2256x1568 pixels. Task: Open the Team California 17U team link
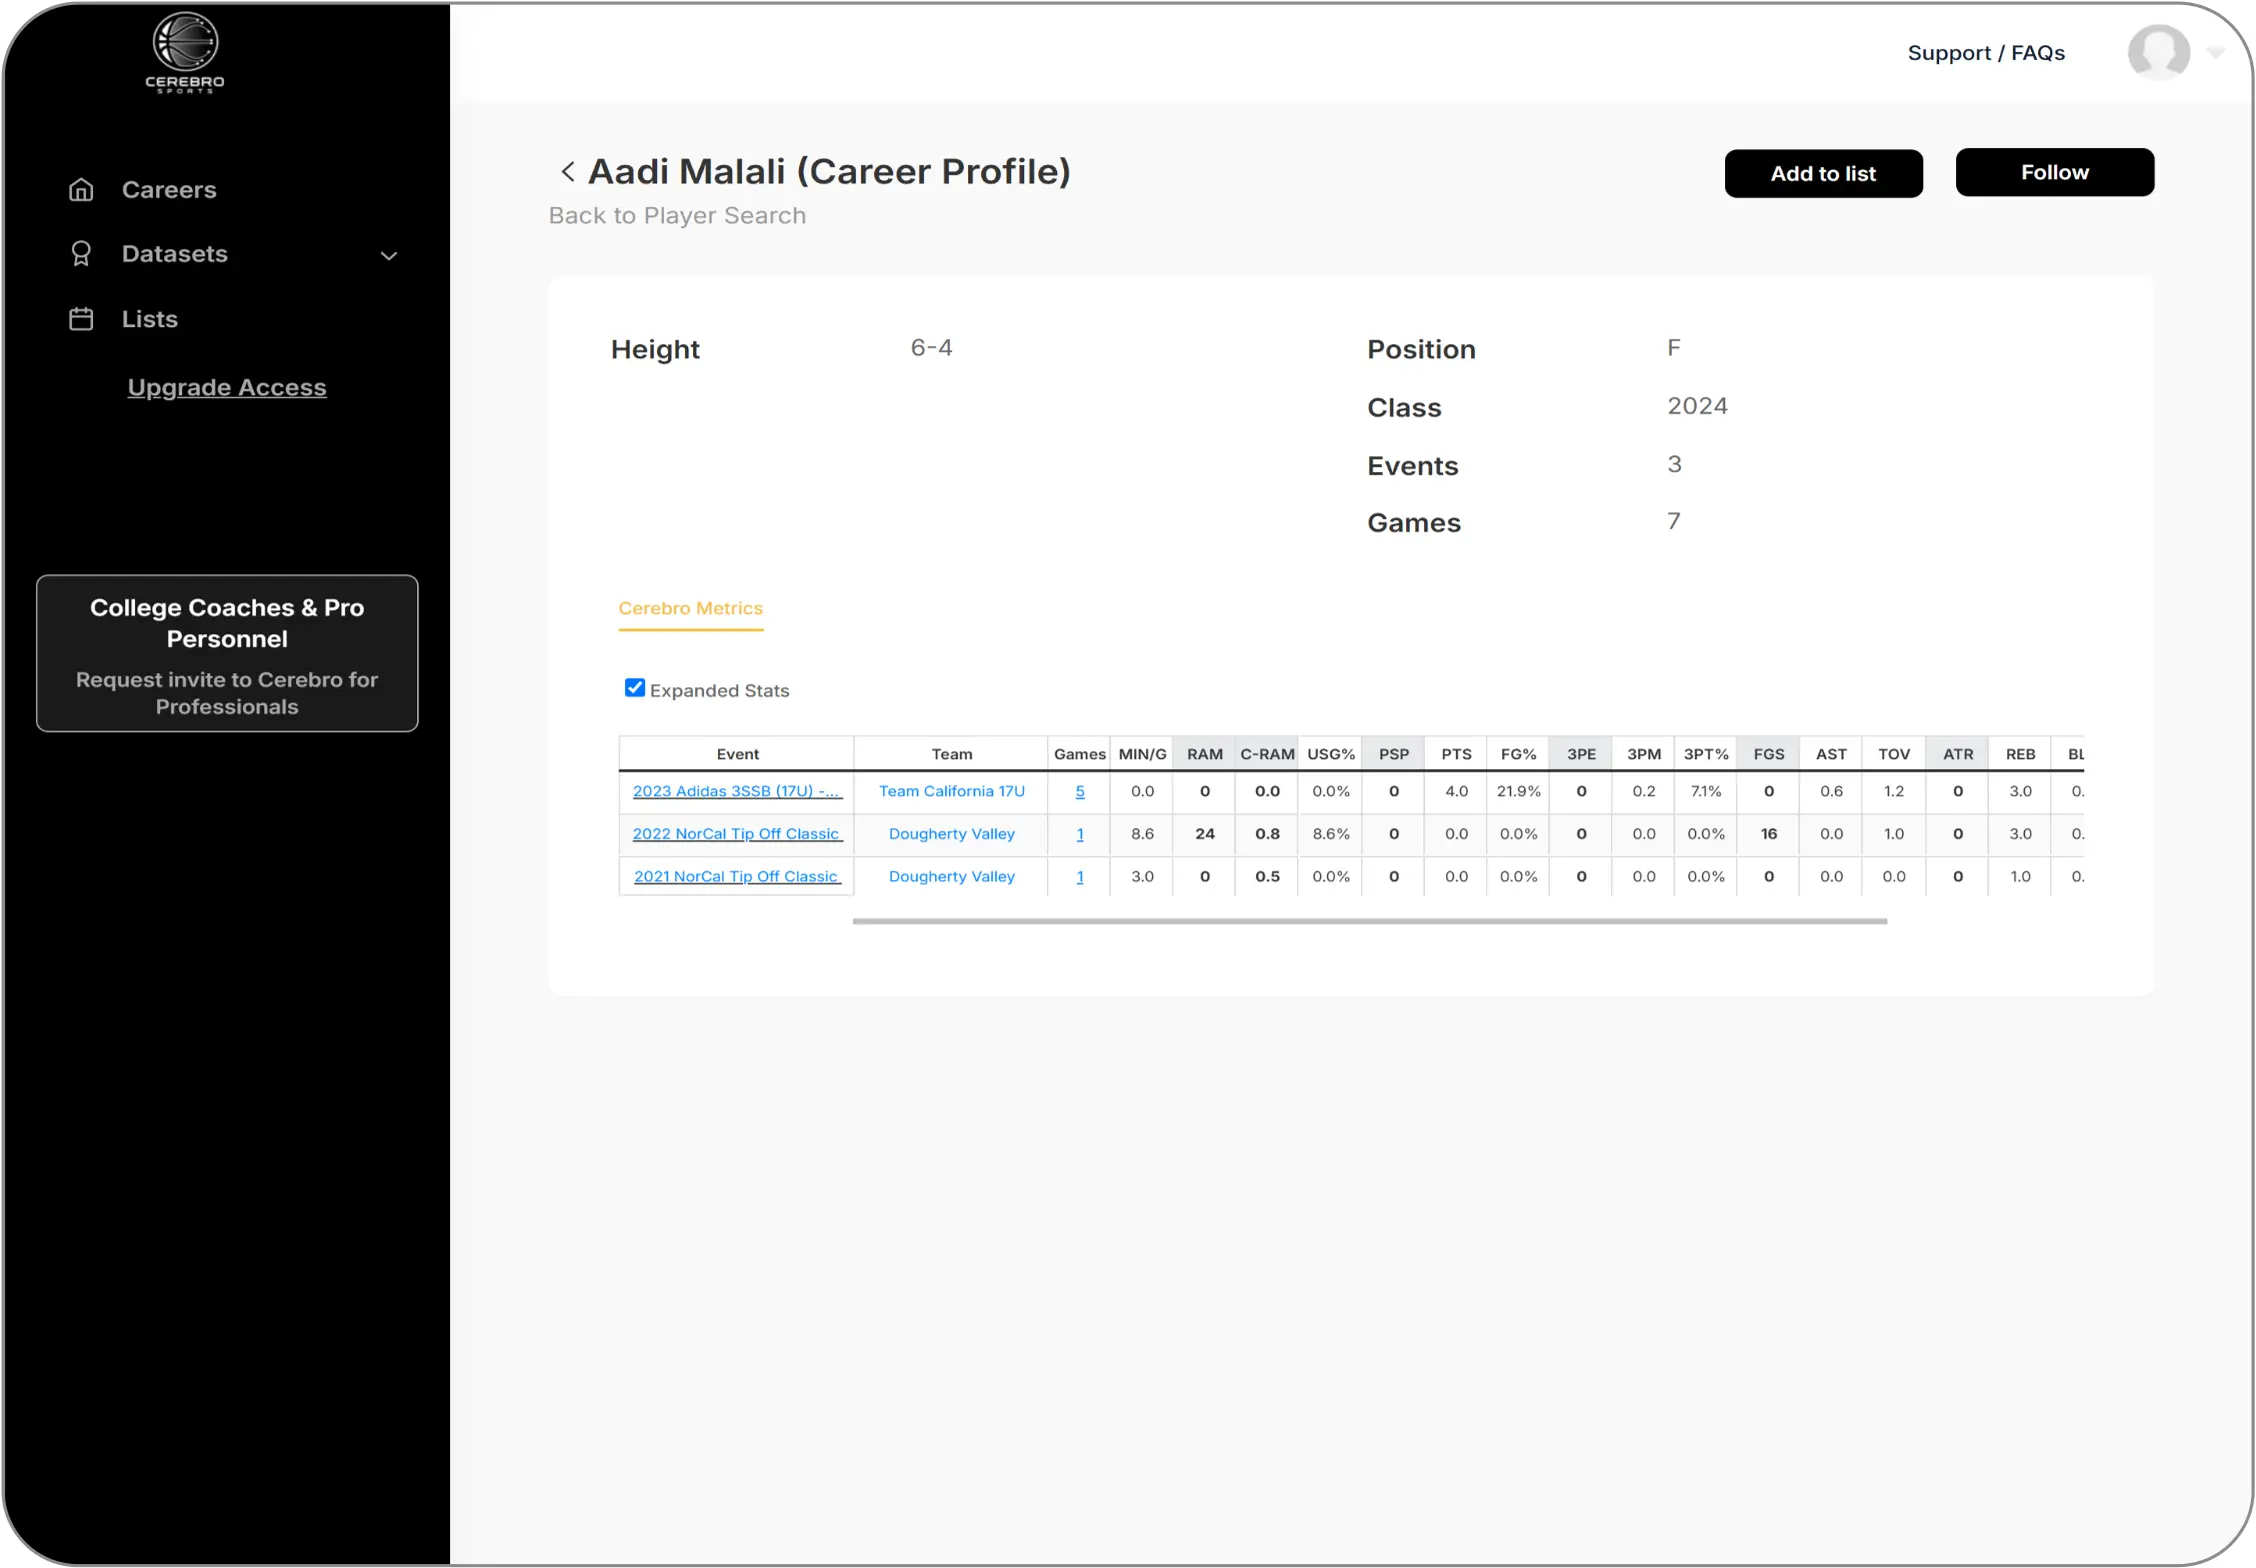pyautogui.click(x=951, y=791)
